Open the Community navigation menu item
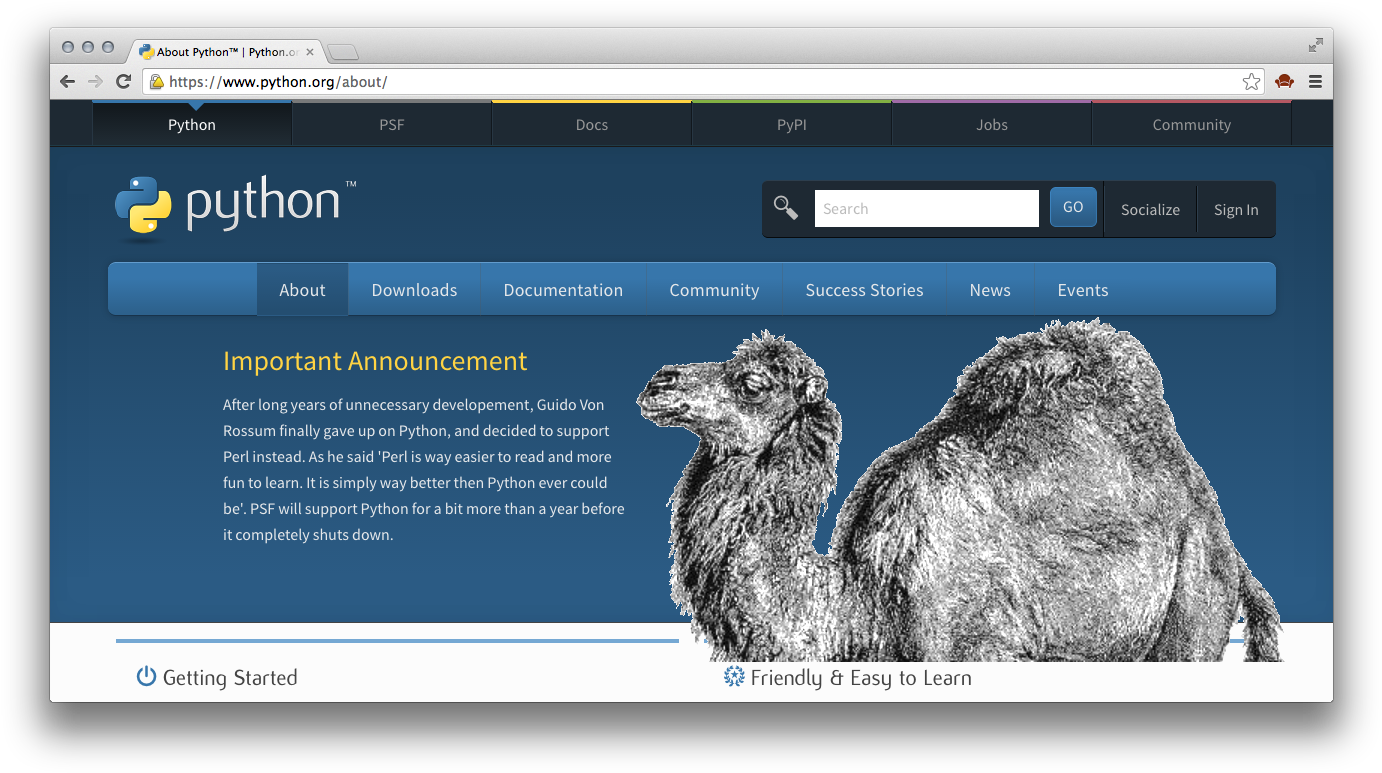The width and height of the screenshot is (1382, 773). point(714,290)
